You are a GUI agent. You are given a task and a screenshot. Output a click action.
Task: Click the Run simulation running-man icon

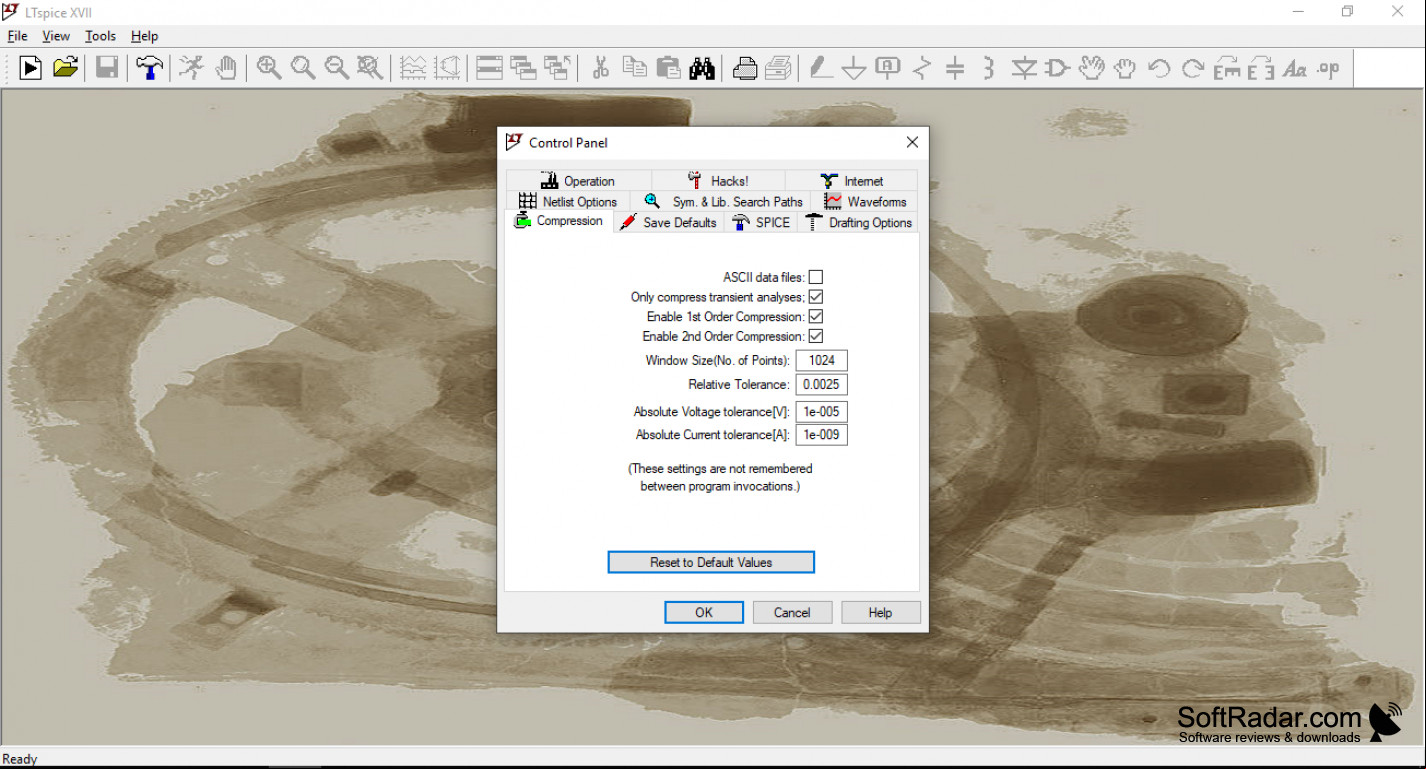tap(191, 68)
